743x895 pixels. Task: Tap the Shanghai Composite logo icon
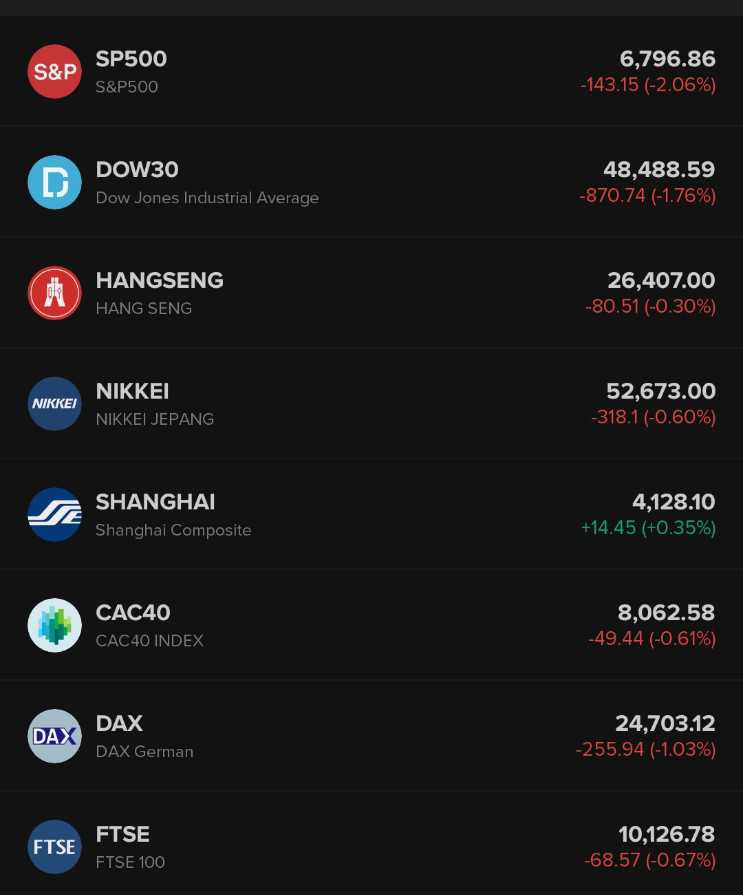54,515
